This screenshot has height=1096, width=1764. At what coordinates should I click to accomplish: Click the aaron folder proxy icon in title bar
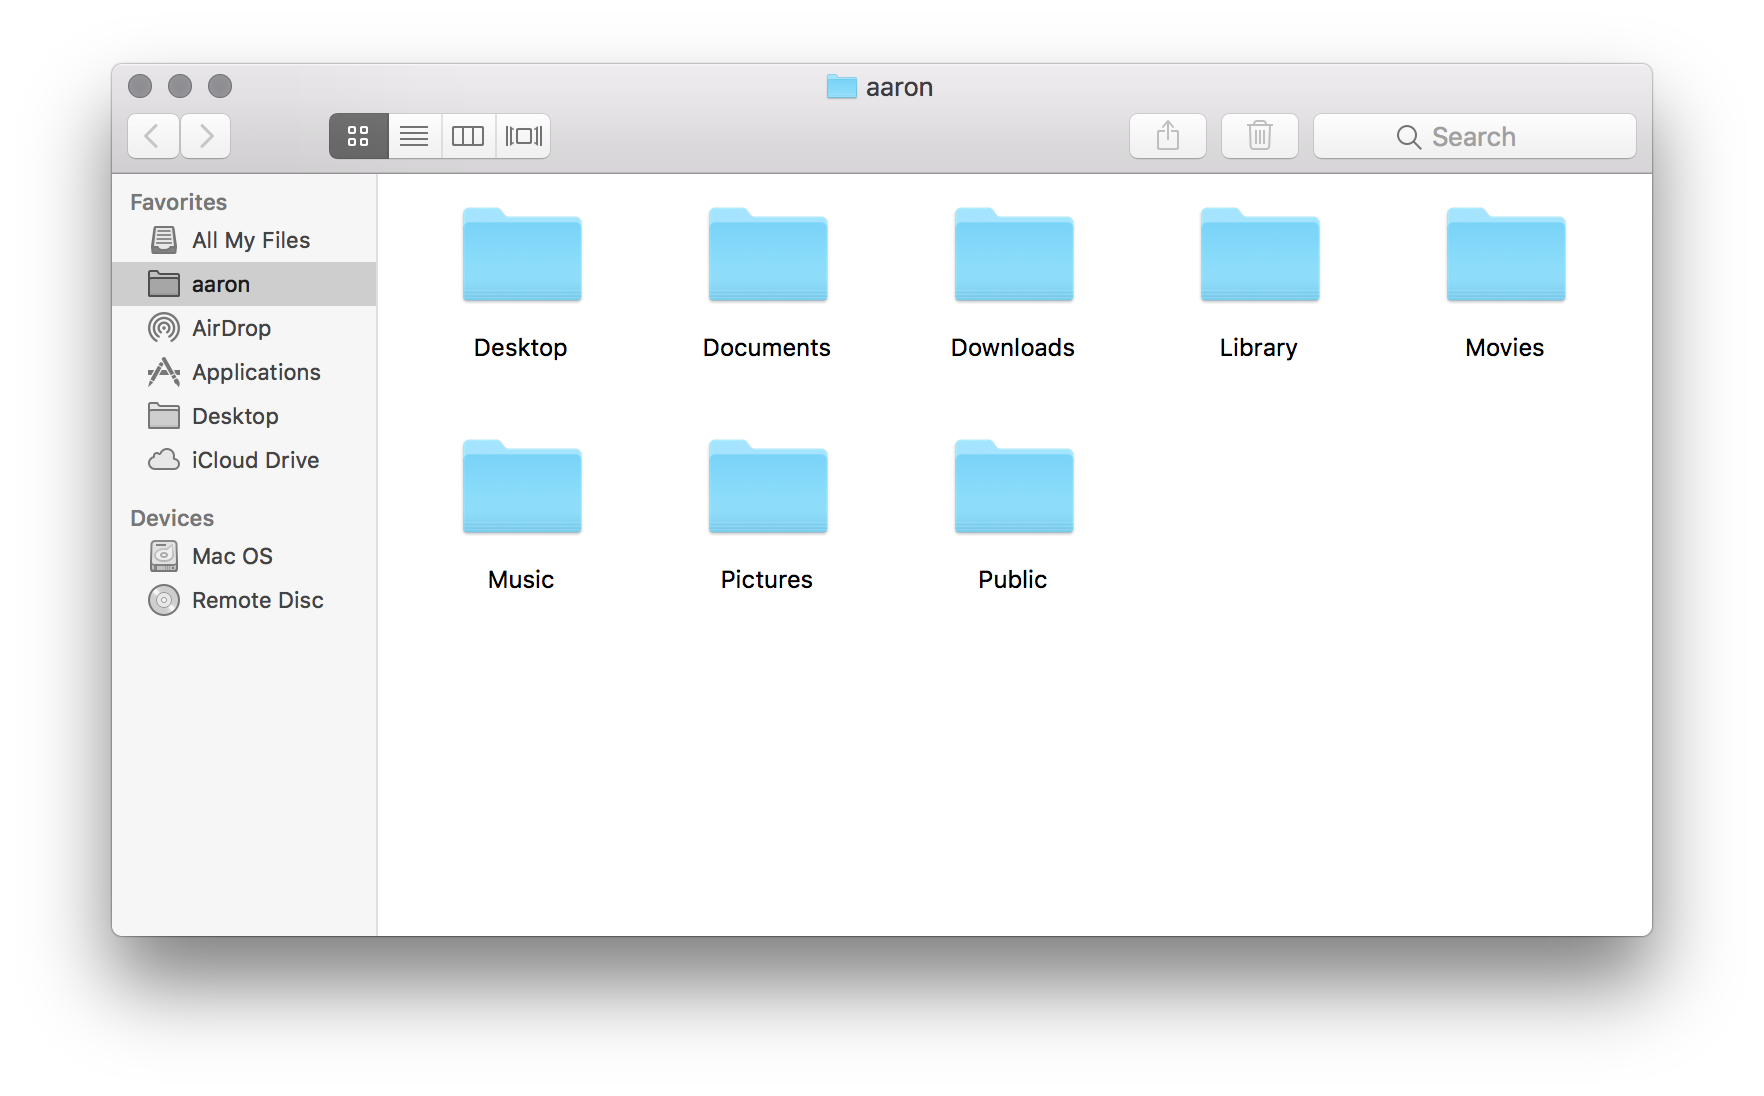click(x=842, y=87)
